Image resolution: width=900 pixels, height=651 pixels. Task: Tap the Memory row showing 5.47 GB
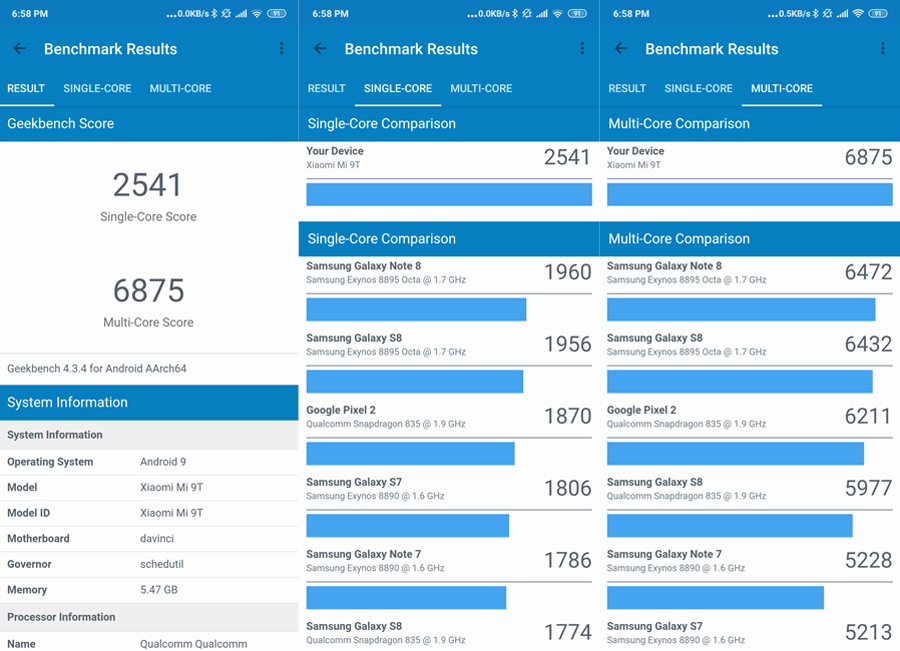point(149,590)
